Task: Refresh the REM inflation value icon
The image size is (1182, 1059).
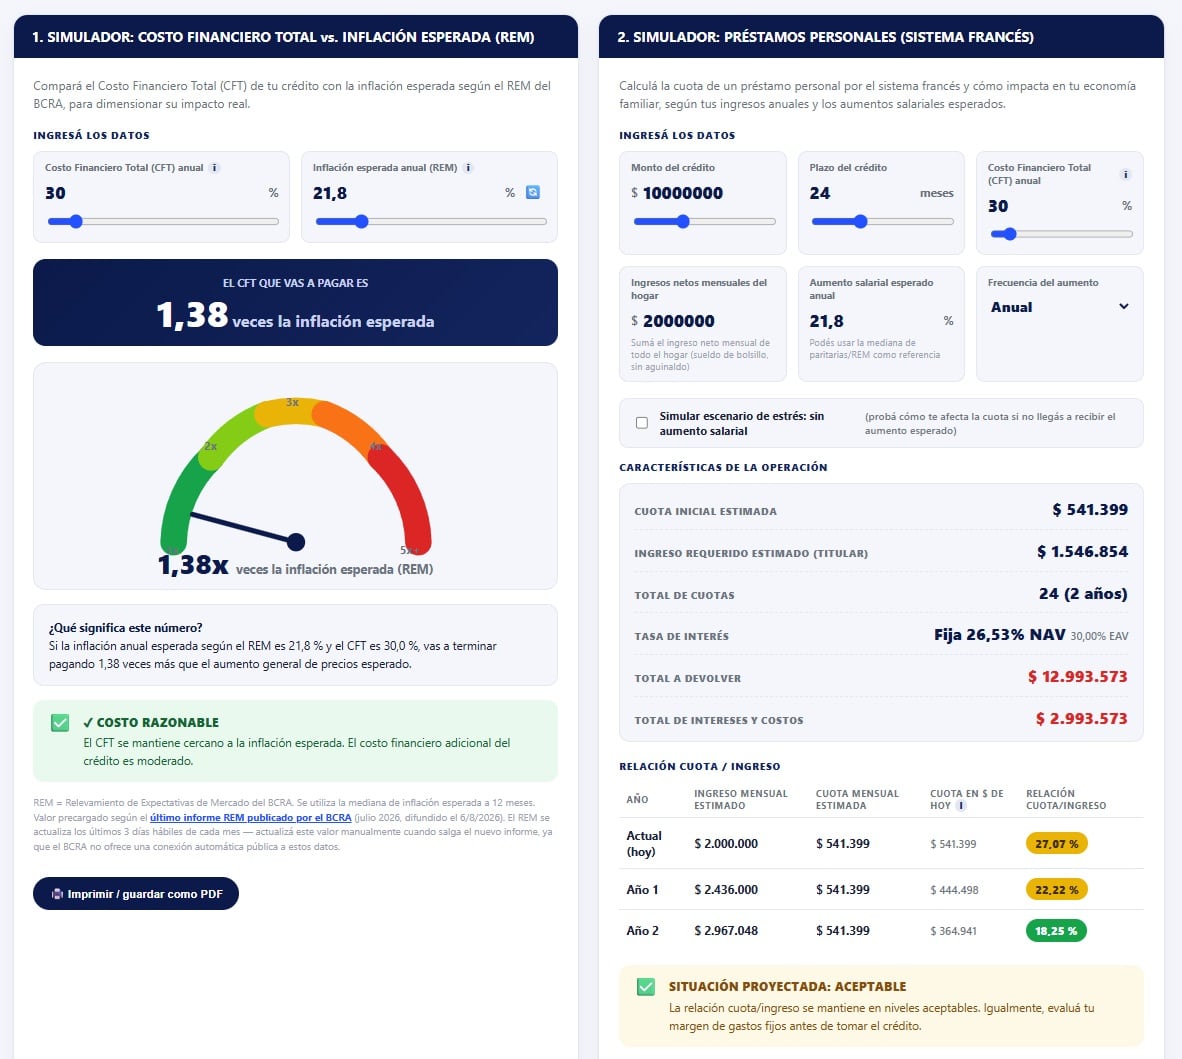Action: [x=532, y=192]
